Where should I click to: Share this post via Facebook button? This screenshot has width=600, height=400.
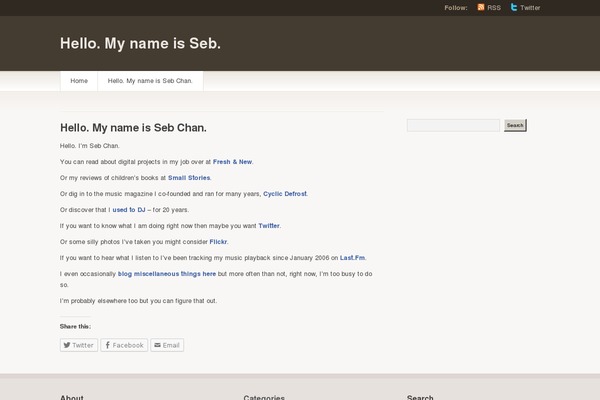click(124, 345)
